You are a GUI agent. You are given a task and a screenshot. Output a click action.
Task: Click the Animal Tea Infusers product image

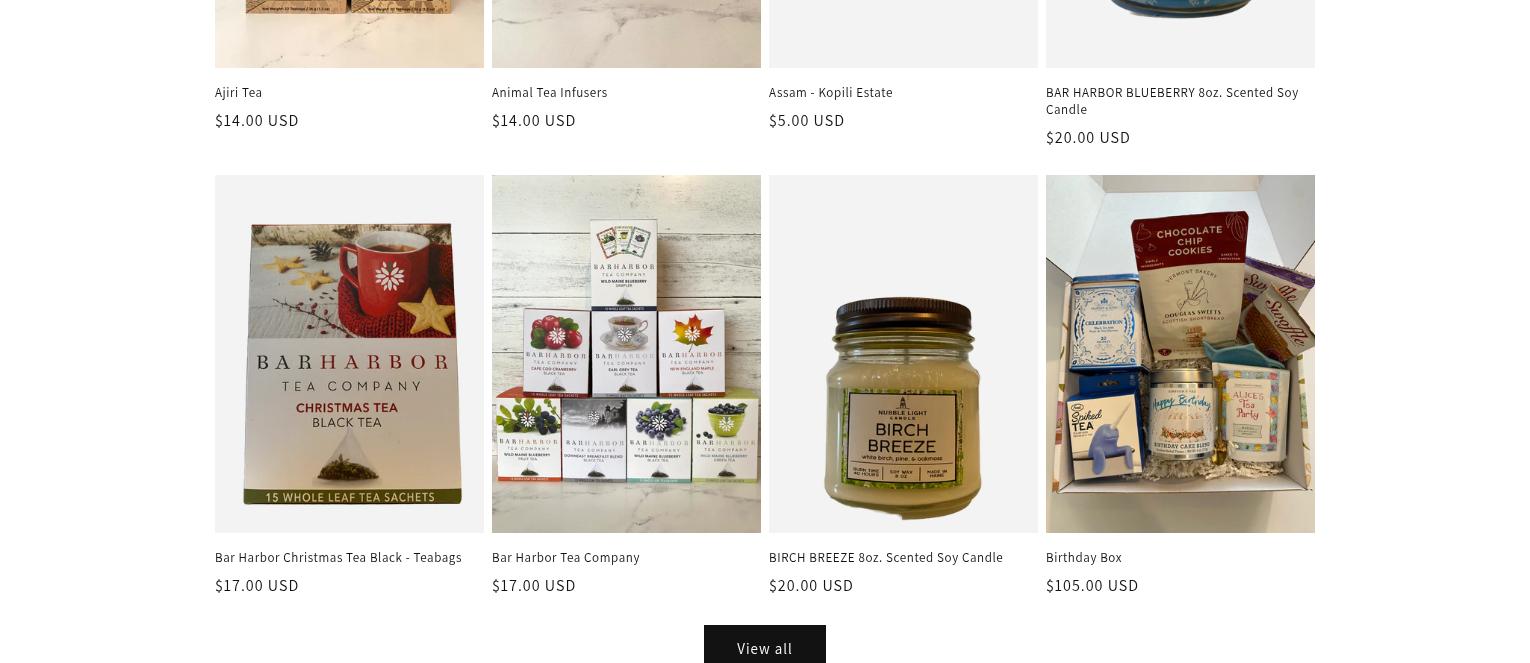pos(626,33)
